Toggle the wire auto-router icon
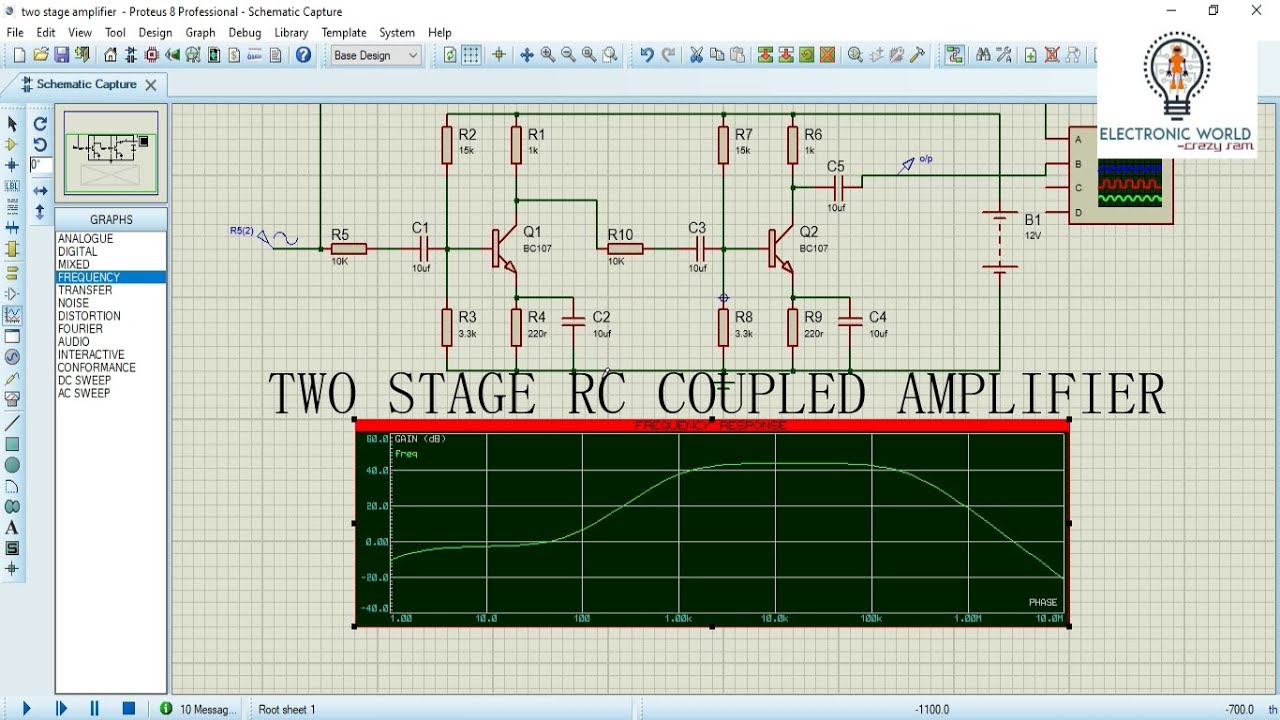The width and height of the screenshot is (1280, 720). tap(955, 55)
